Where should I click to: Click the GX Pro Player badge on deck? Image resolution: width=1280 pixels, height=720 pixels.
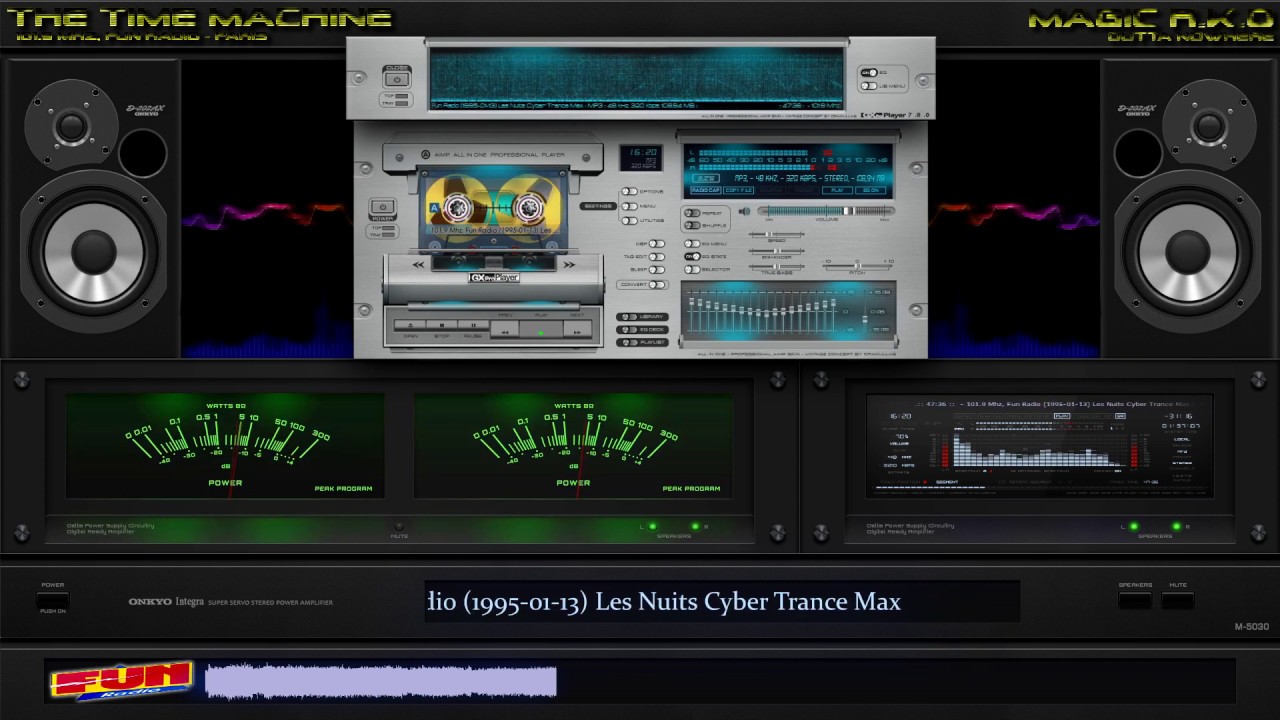point(494,277)
